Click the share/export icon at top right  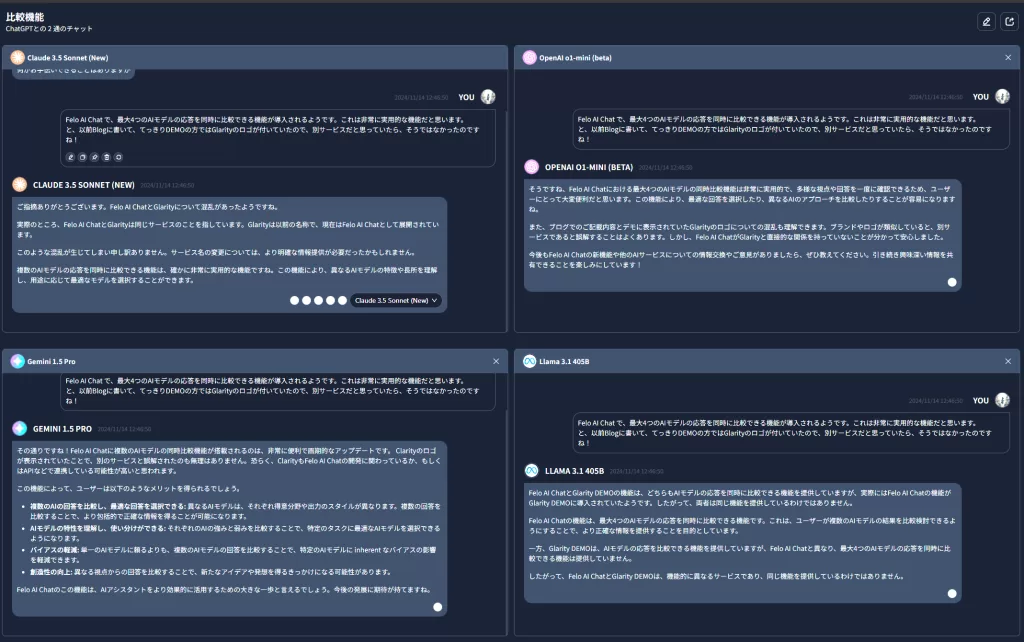coord(1008,21)
